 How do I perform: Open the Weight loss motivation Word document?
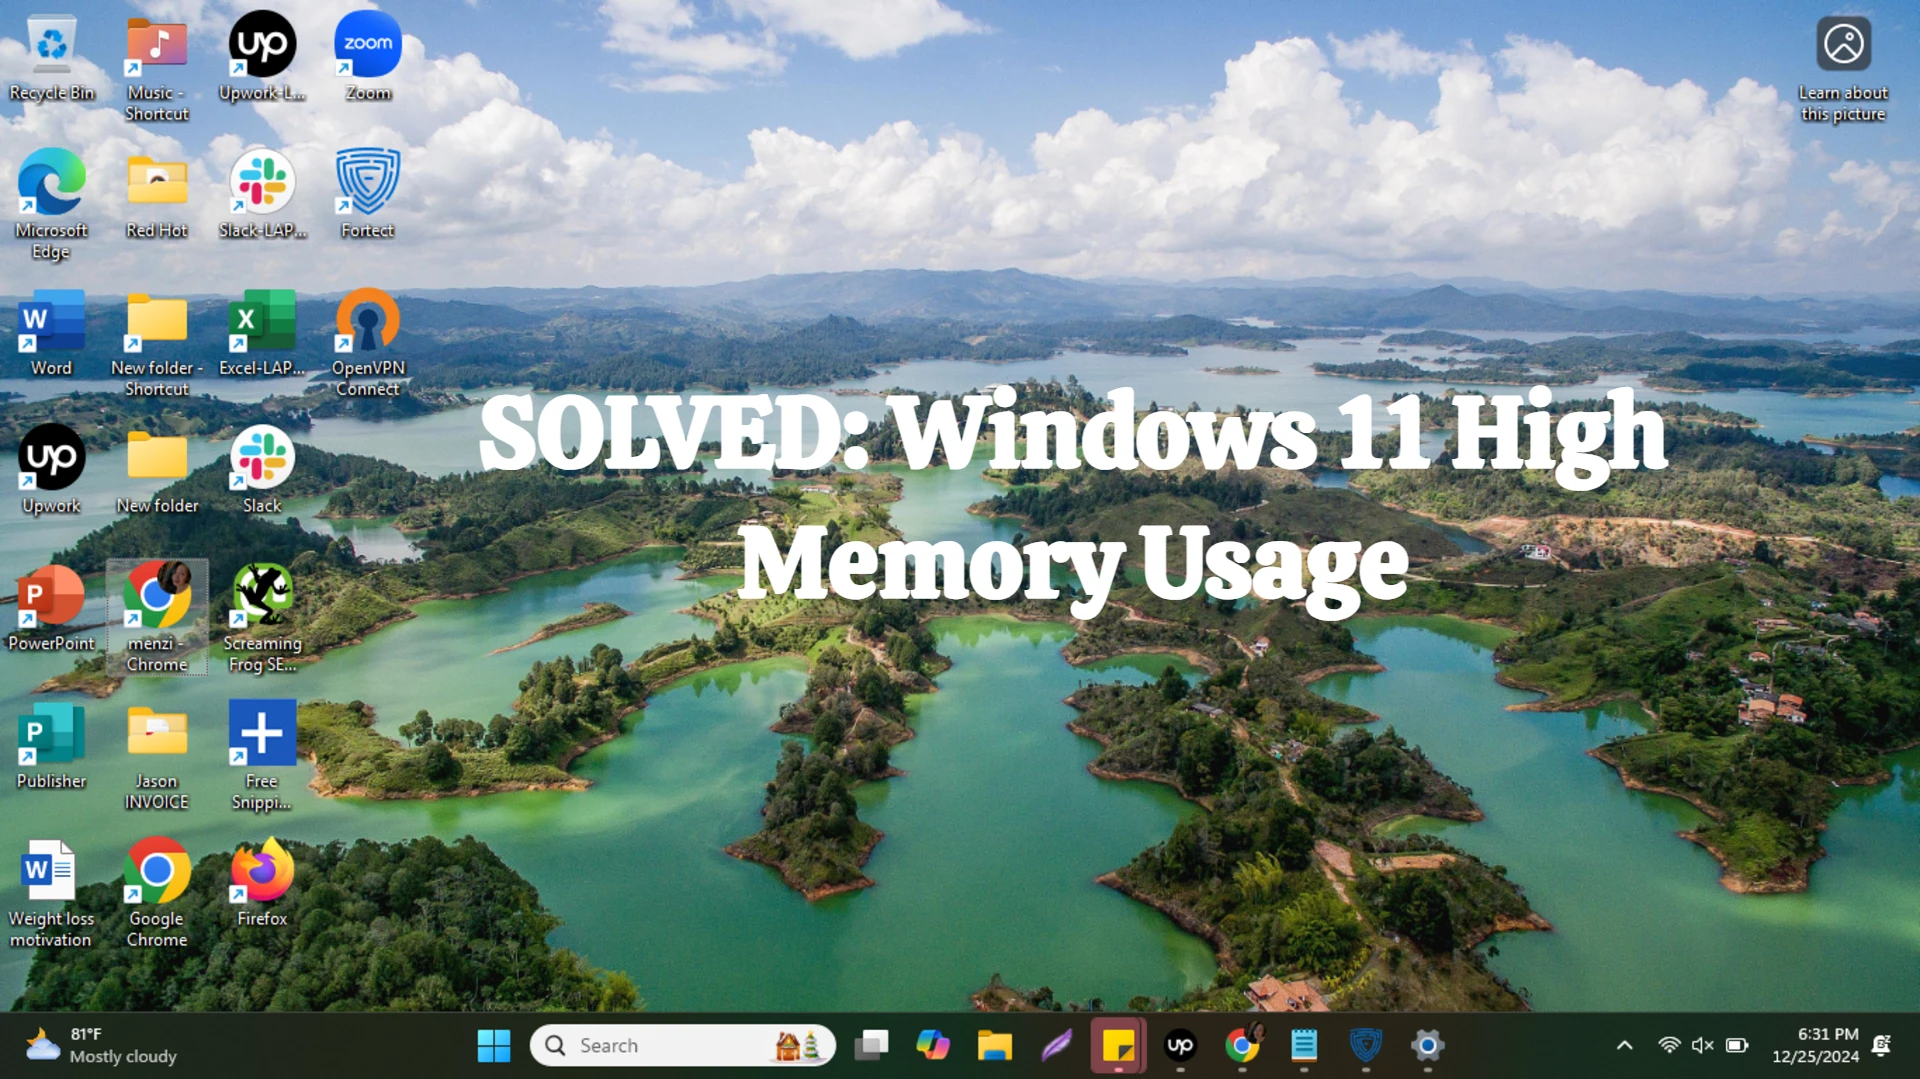[51, 872]
